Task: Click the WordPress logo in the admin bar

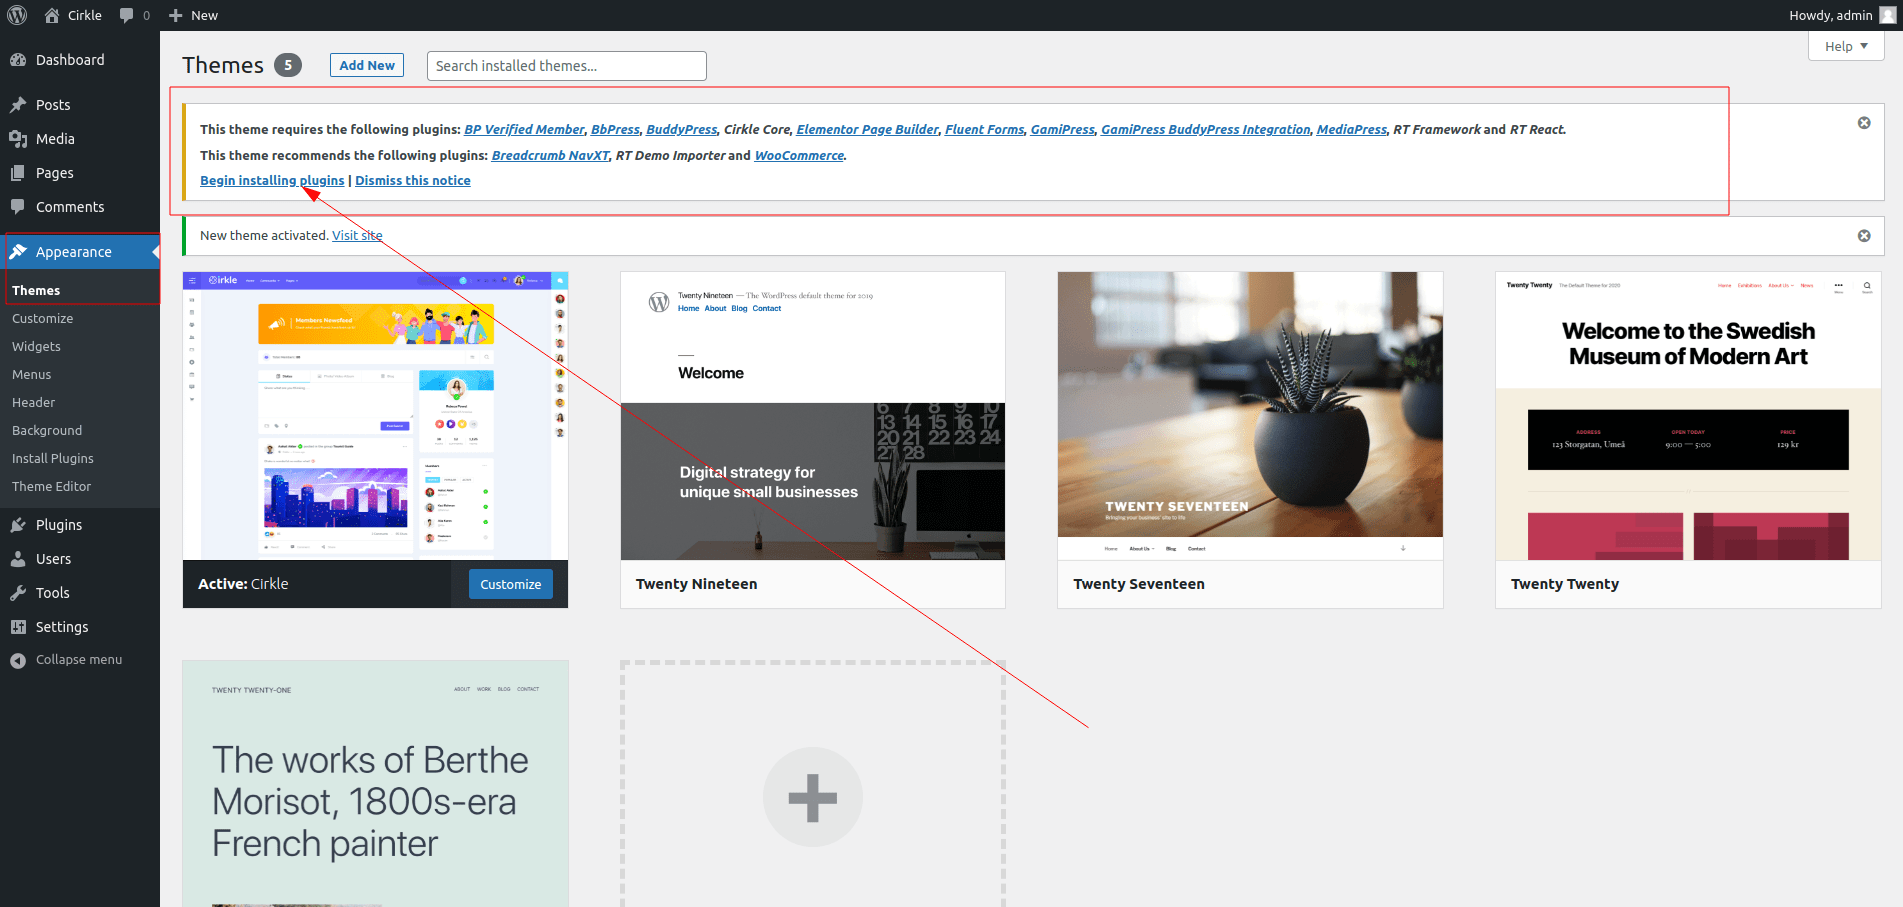Action: click(x=17, y=15)
